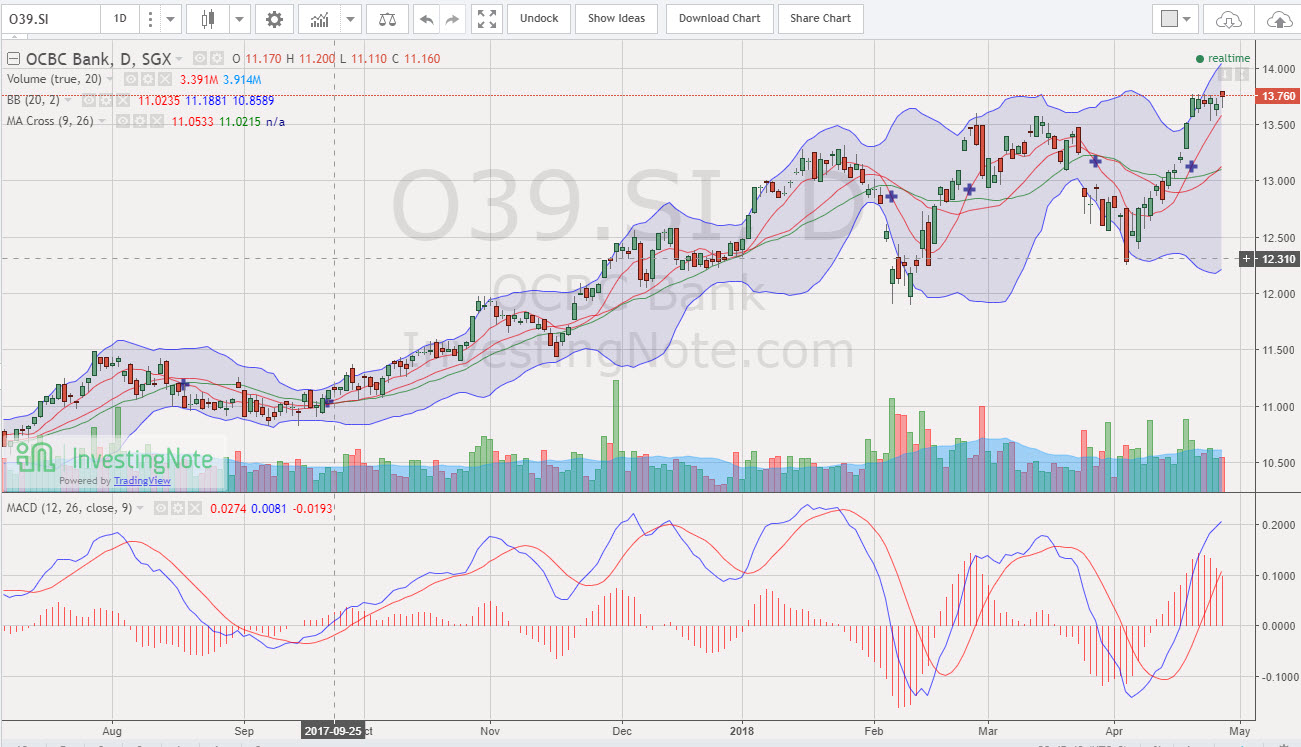This screenshot has width=1301, height=747.
Task: Collapse the OCBC Bank legend panel
Action: click(13, 58)
